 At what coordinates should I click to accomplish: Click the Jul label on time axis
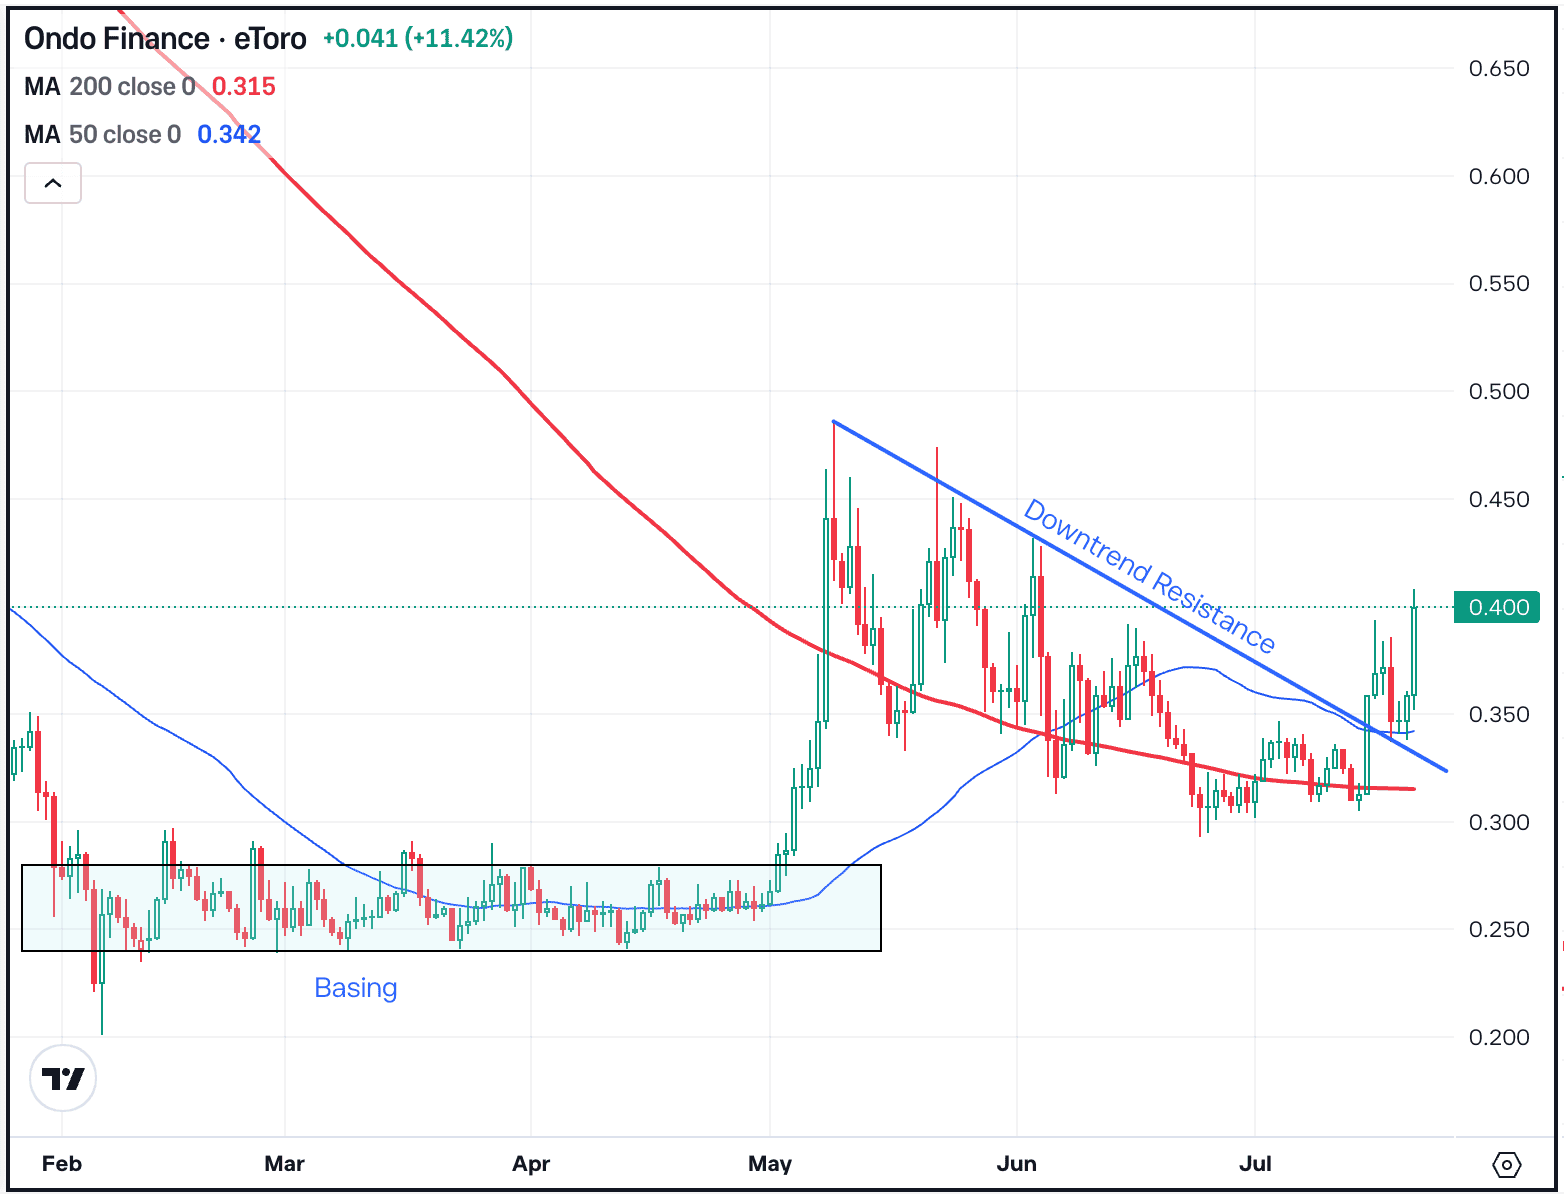(1255, 1164)
